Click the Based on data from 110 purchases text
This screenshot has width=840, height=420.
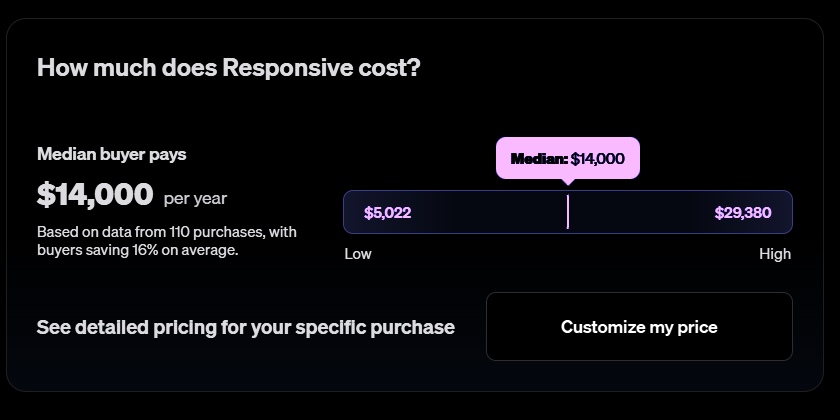click(x=167, y=232)
